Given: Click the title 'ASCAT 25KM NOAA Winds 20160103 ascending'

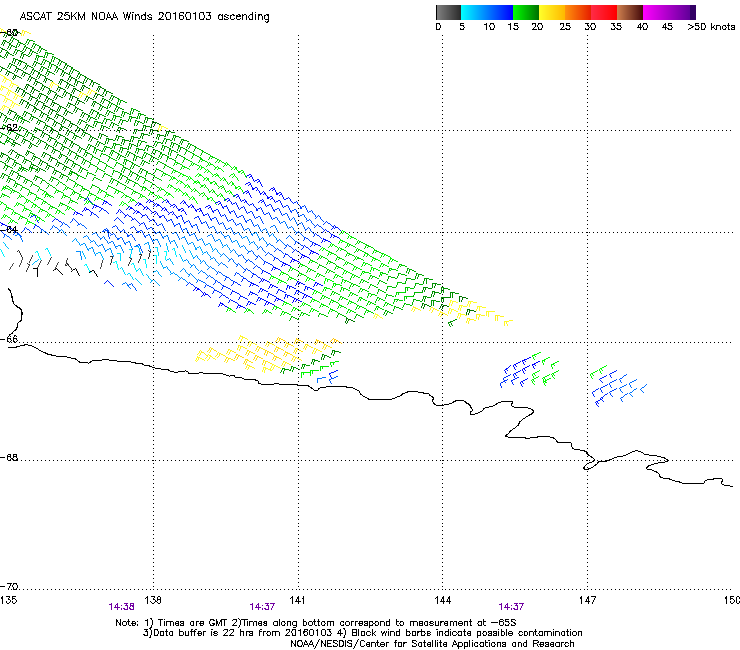Looking at the screenshot, I should point(144,17).
